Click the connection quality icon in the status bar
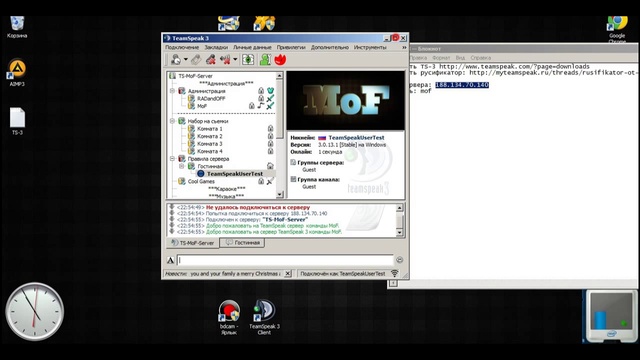This screenshot has height=360, width=640. click(395, 273)
